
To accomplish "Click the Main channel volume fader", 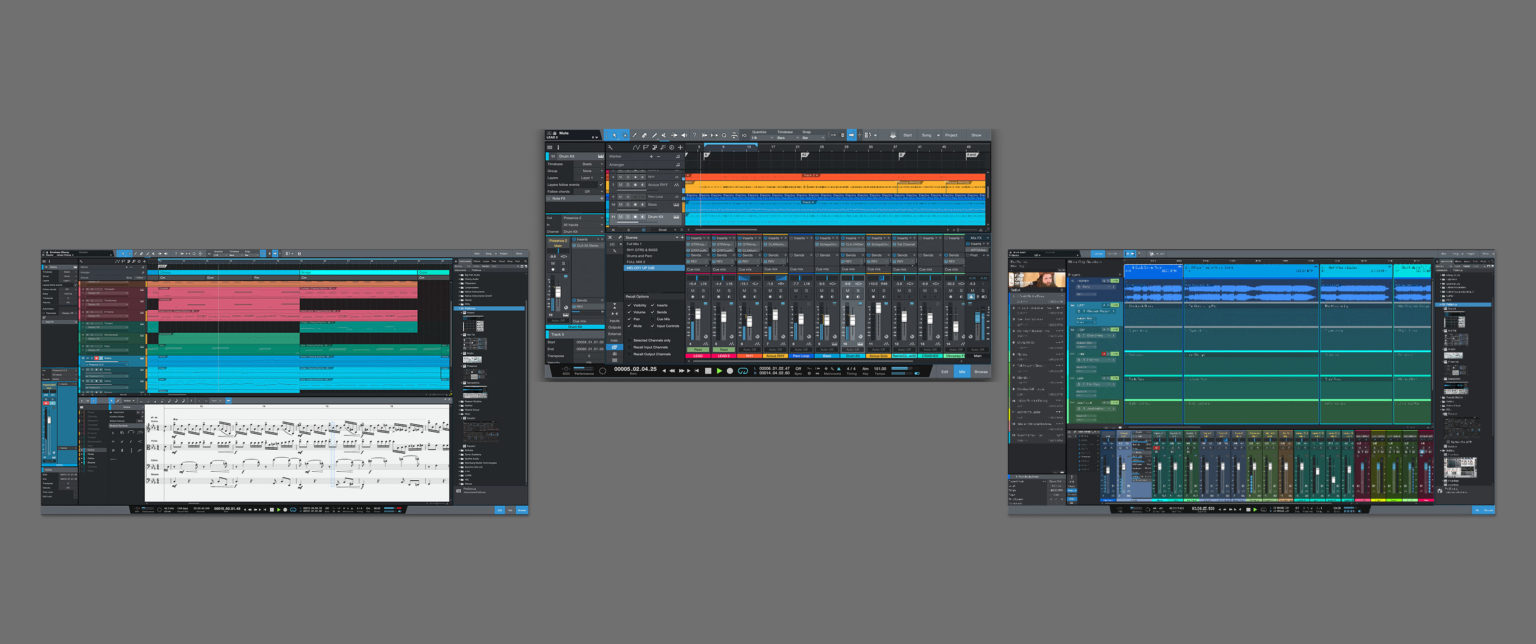I will tap(977, 320).
